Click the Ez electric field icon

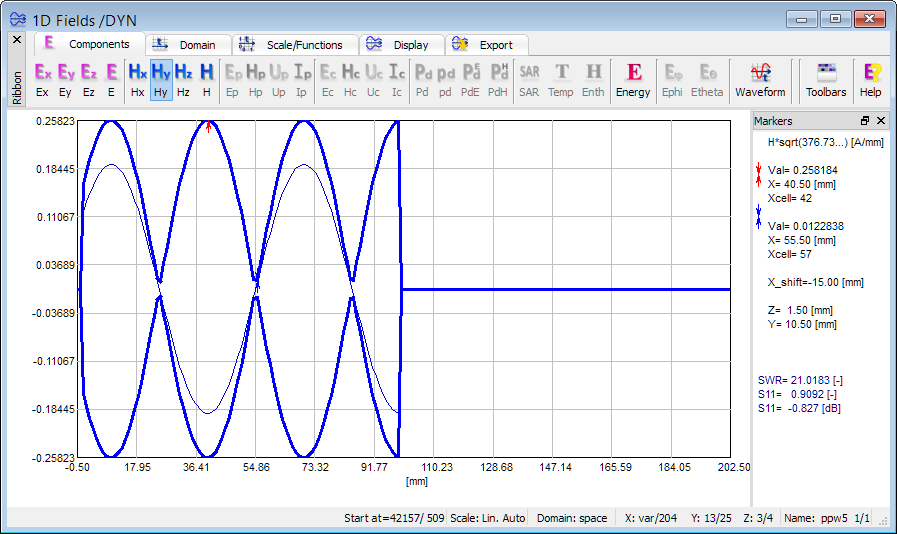pos(89,78)
